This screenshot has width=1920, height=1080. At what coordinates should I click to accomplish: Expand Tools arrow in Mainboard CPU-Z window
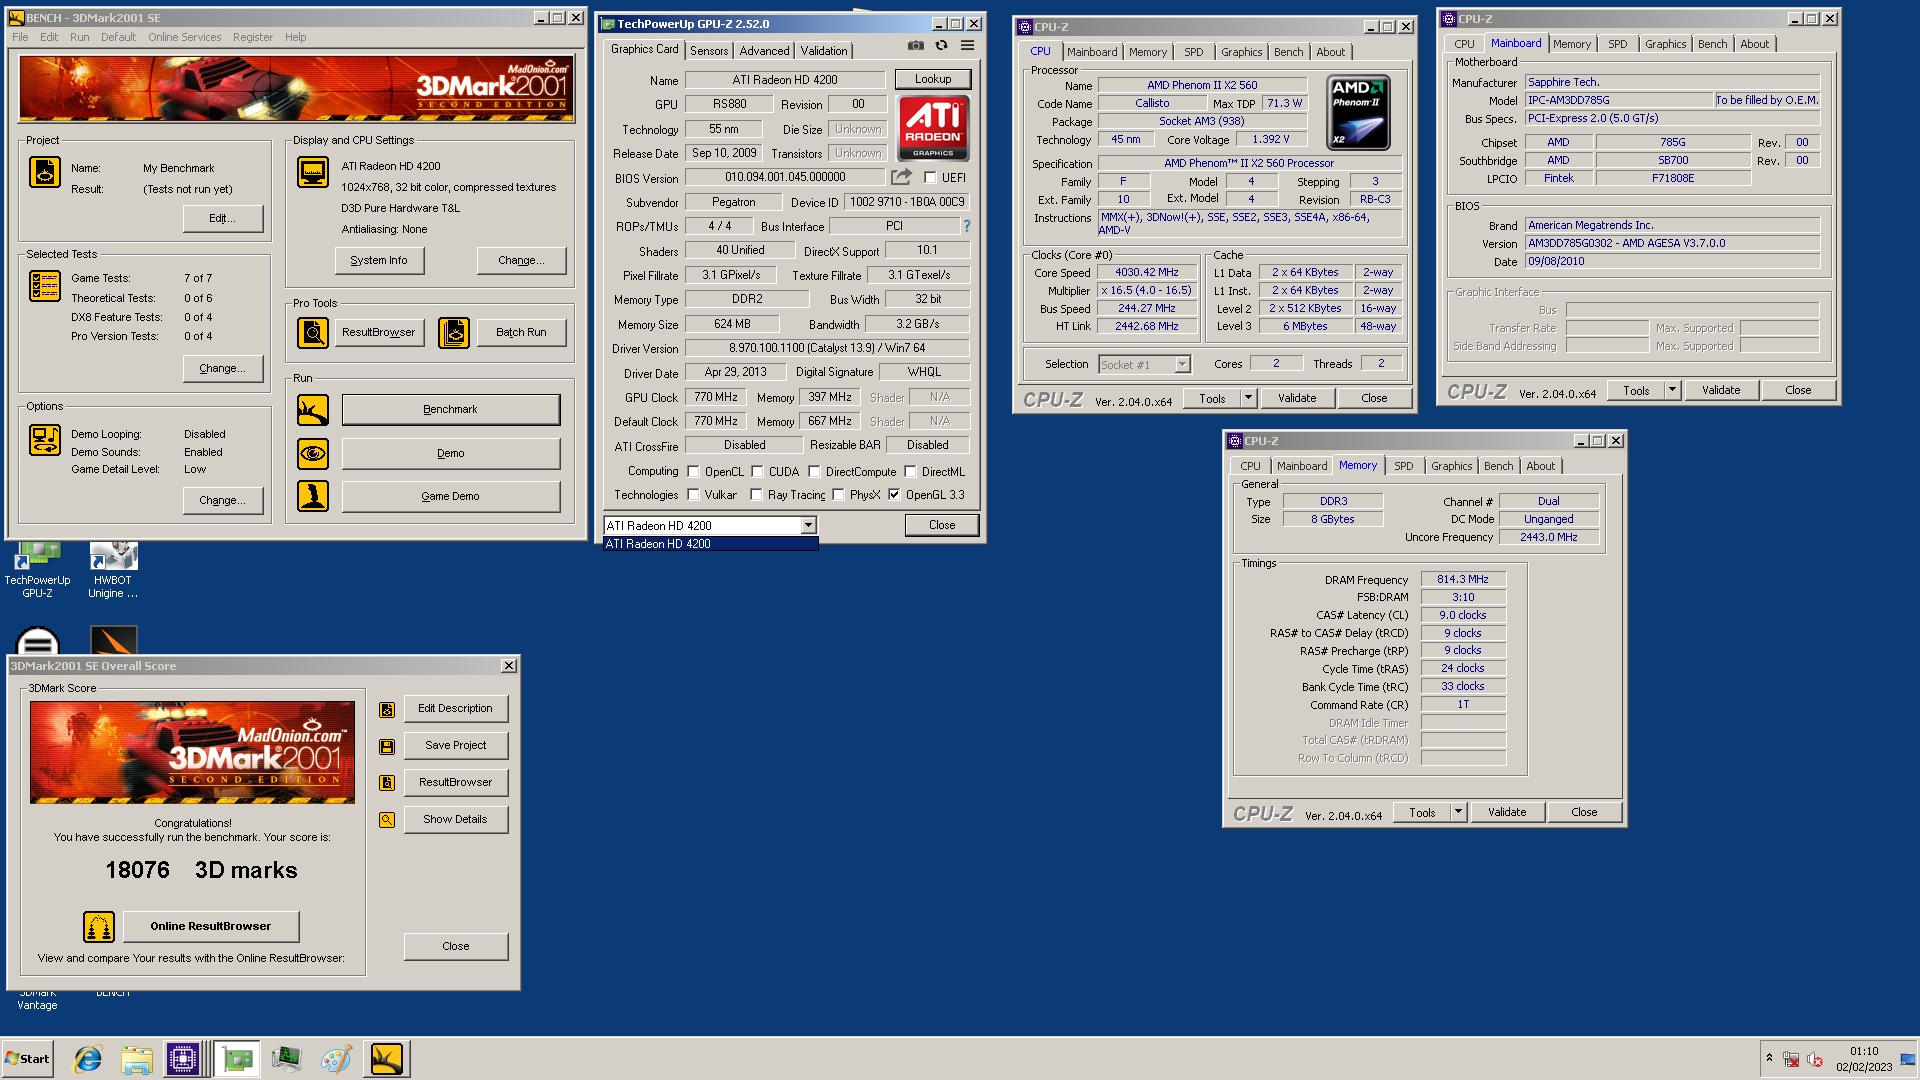(x=1672, y=391)
